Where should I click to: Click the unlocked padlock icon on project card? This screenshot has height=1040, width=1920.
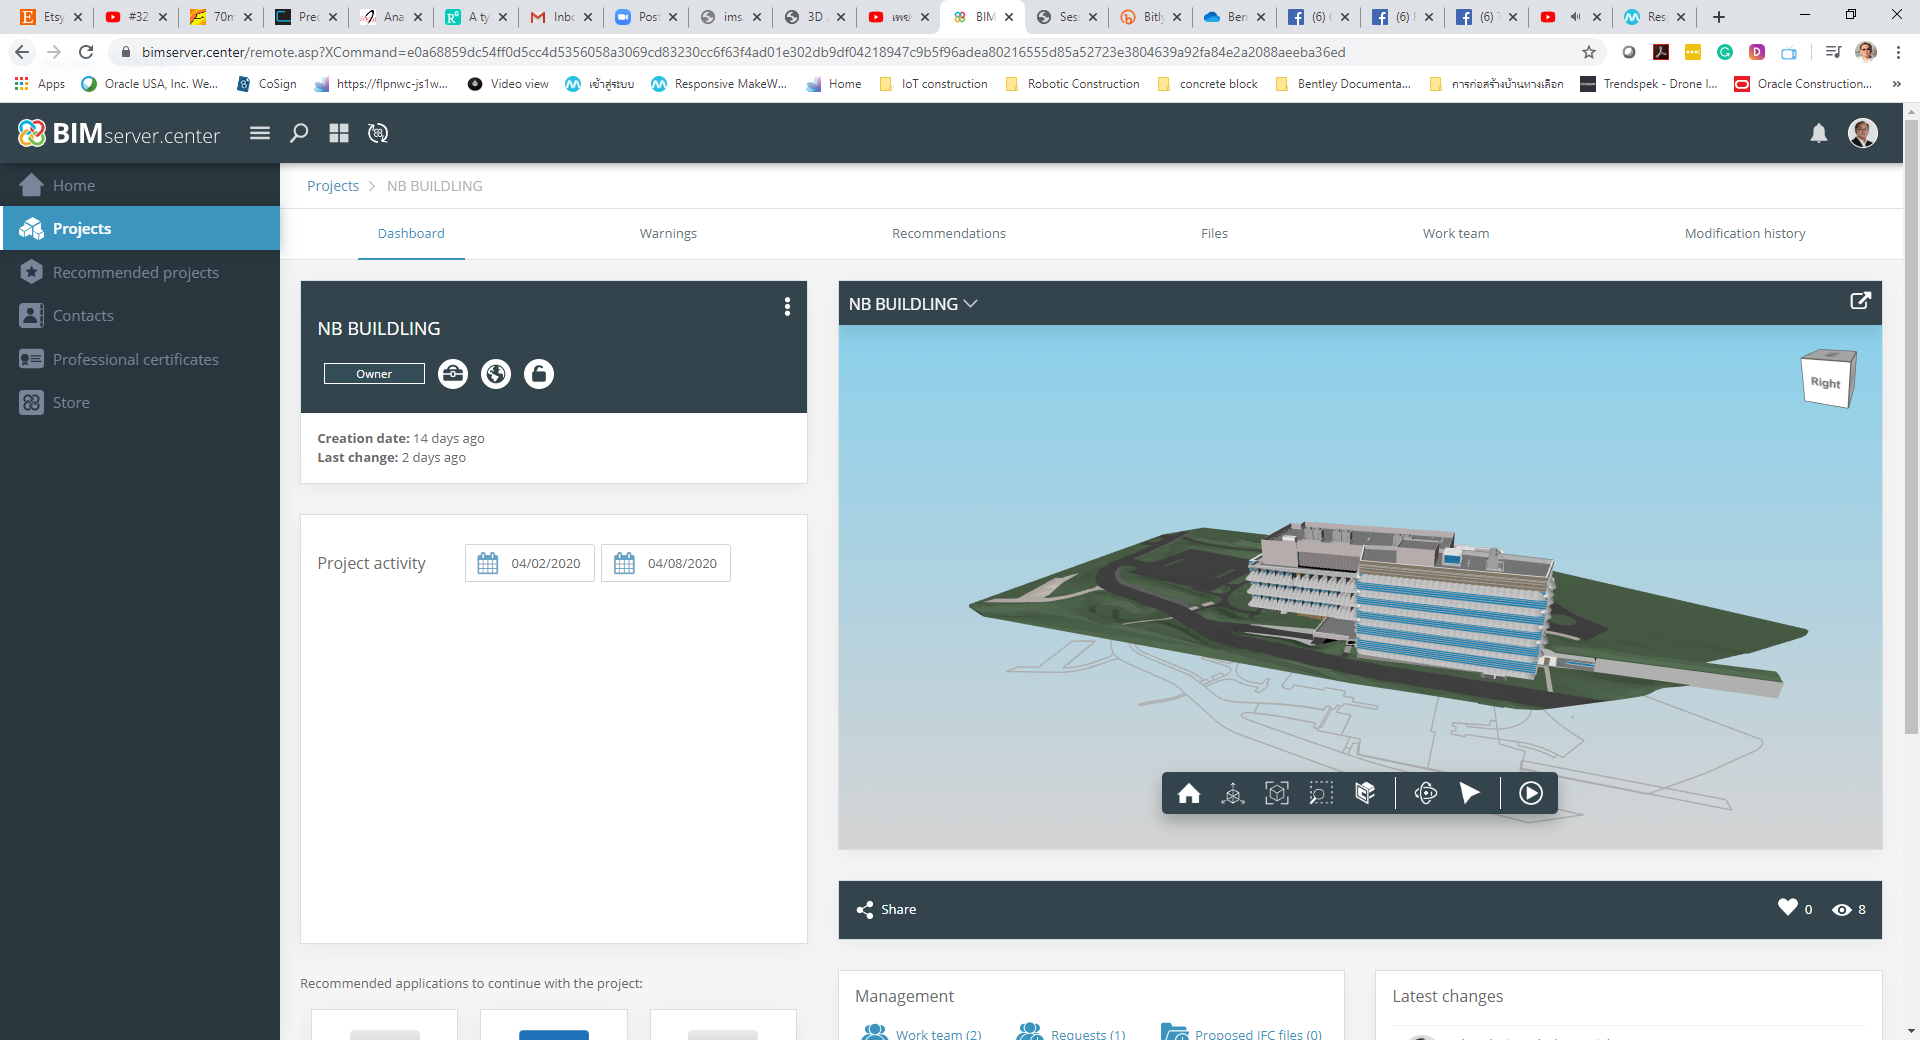(x=539, y=374)
